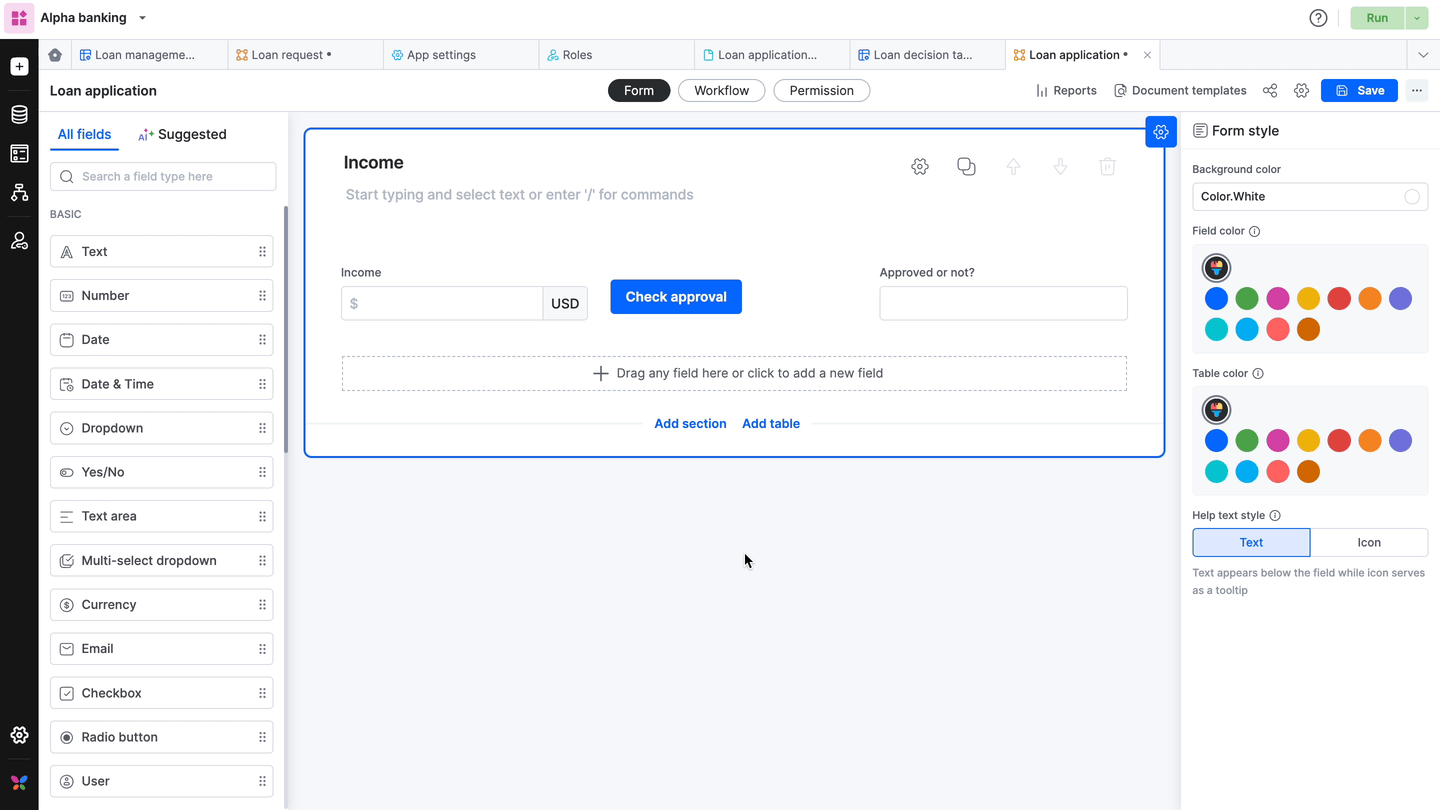The width and height of the screenshot is (1440, 810).
Task: Click the field type search box
Action: pyautogui.click(x=163, y=177)
